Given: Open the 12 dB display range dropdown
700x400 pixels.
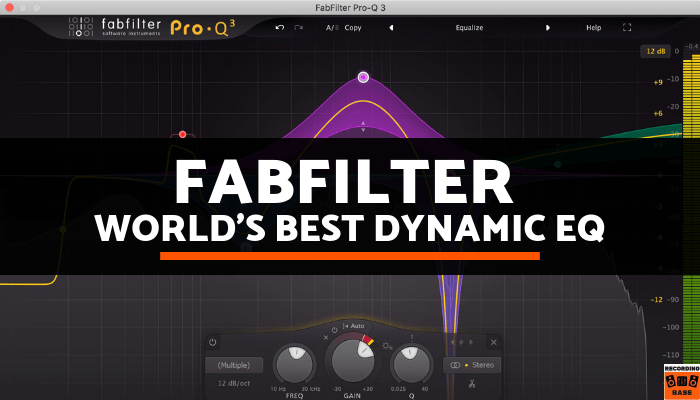Looking at the screenshot, I should click(654, 51).
